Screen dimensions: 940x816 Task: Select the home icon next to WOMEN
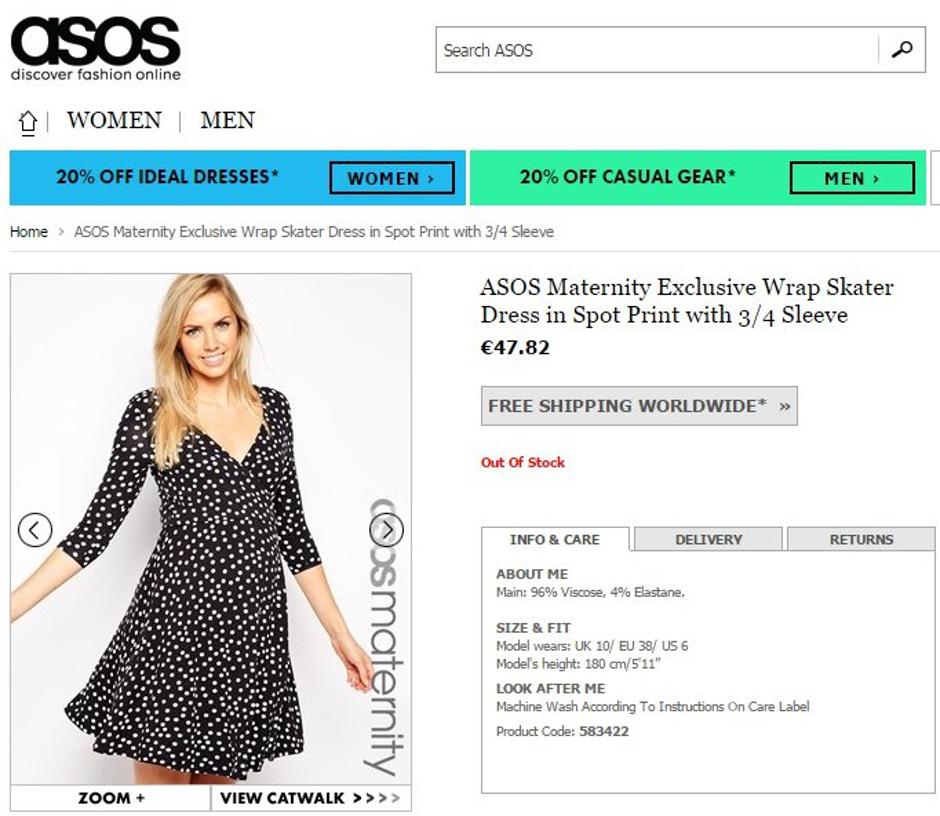click(x=28, y=120)
